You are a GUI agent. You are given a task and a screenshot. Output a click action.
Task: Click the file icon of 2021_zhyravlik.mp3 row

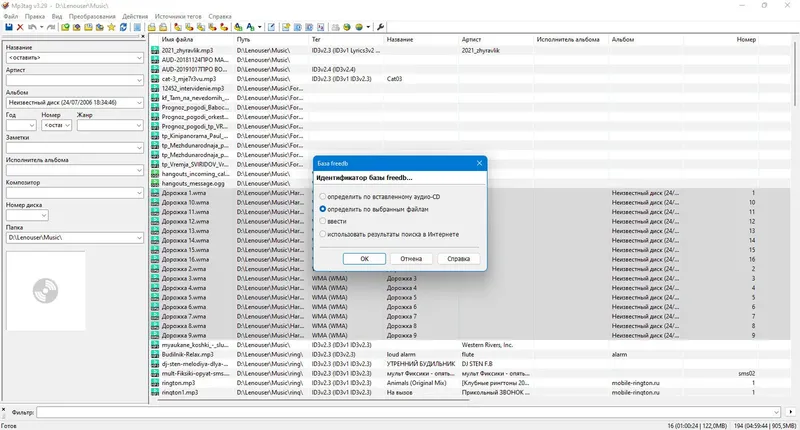[155, 50]
